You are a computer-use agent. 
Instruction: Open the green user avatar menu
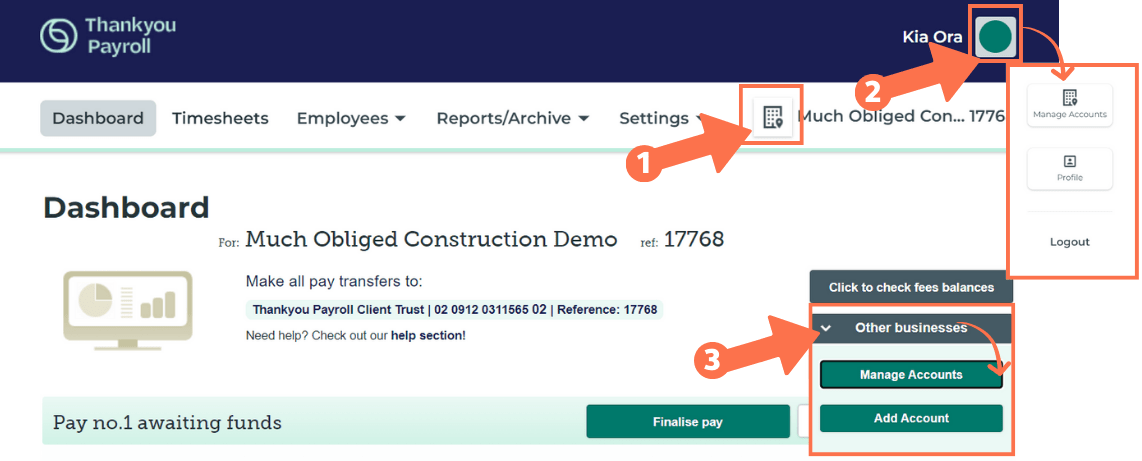click(x=995, y=36)
